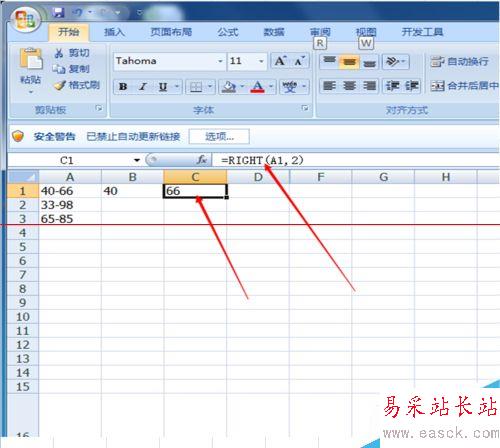
Task: Copy selection with 复制
Action: [x=71, y=69]
